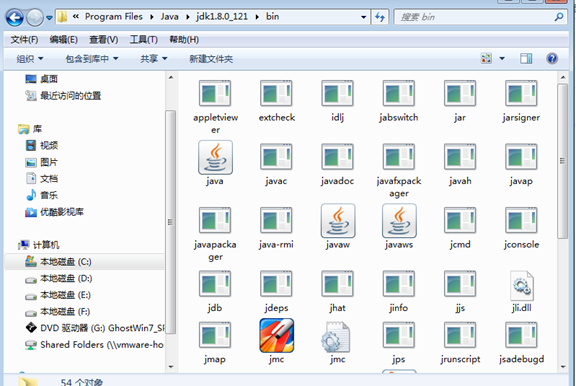Select the javafxpackager file icon

pos(399,157)
